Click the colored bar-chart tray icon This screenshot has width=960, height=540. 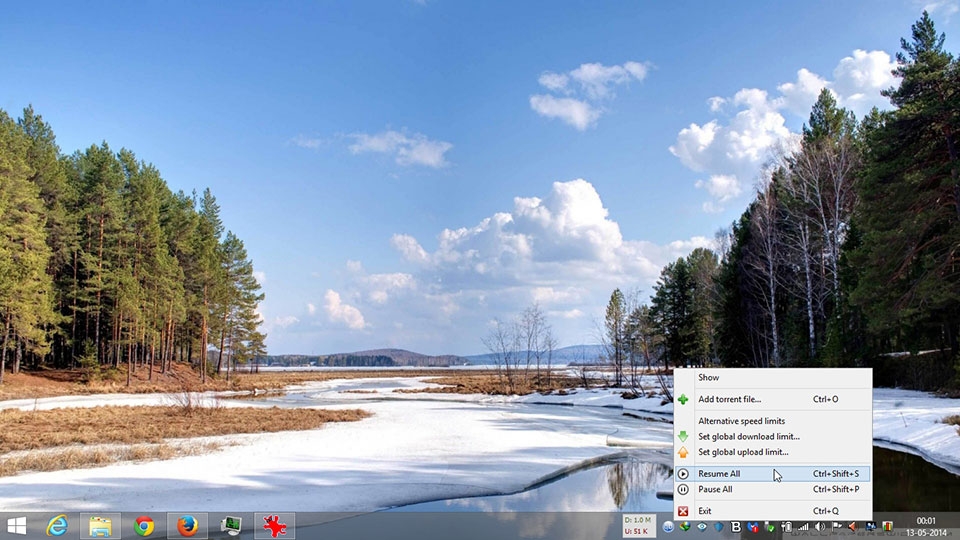coord(887,527)
